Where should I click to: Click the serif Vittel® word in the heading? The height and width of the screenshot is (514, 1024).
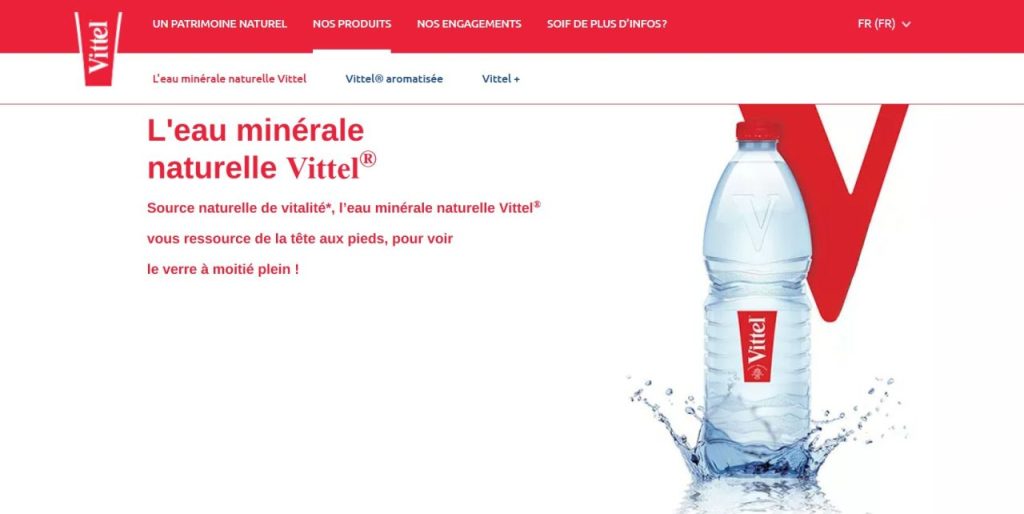click(331, 166)
